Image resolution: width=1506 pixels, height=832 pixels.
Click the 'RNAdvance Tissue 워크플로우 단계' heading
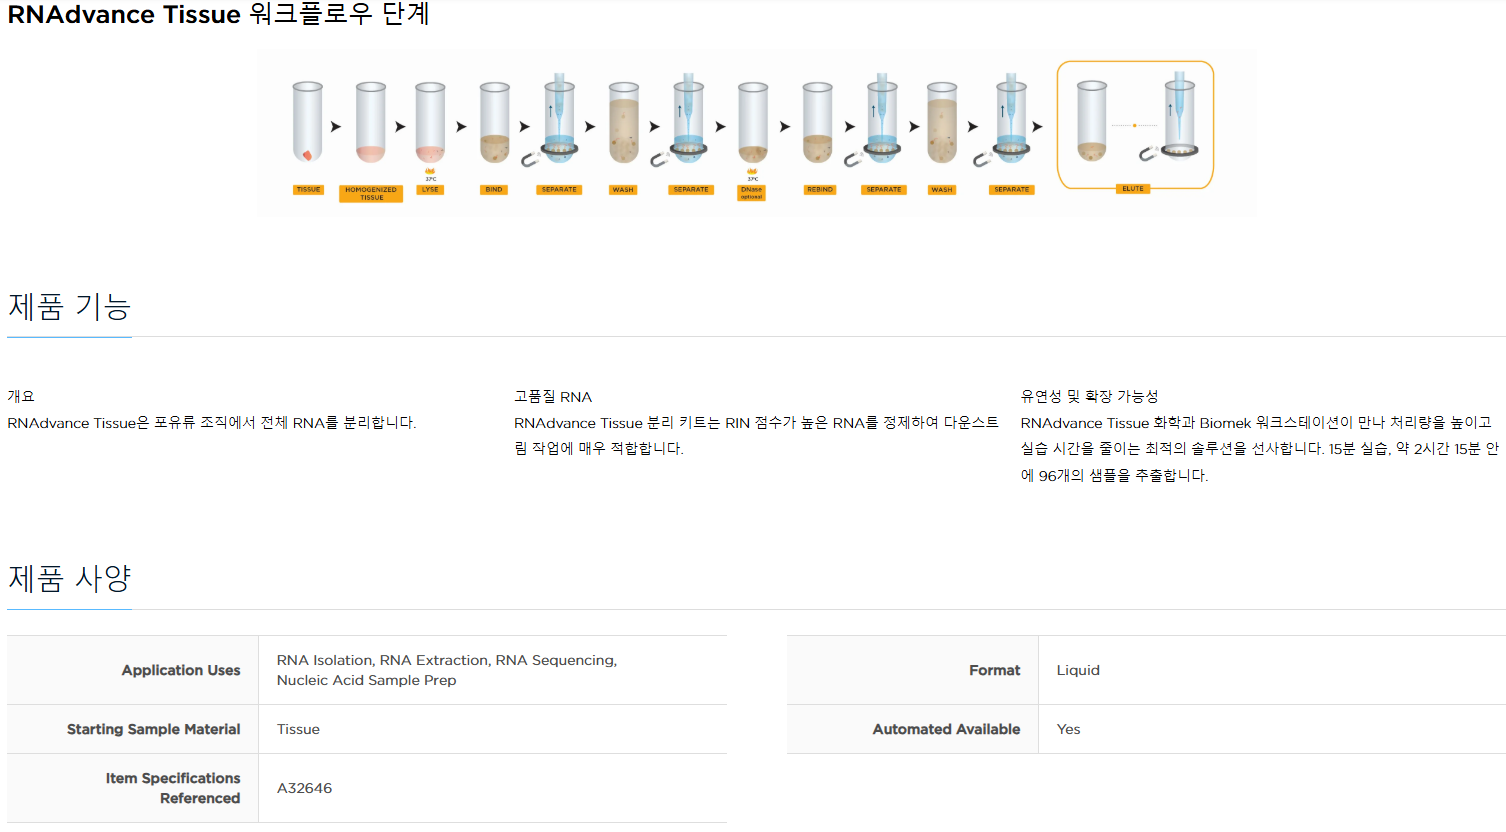(218, 14)
